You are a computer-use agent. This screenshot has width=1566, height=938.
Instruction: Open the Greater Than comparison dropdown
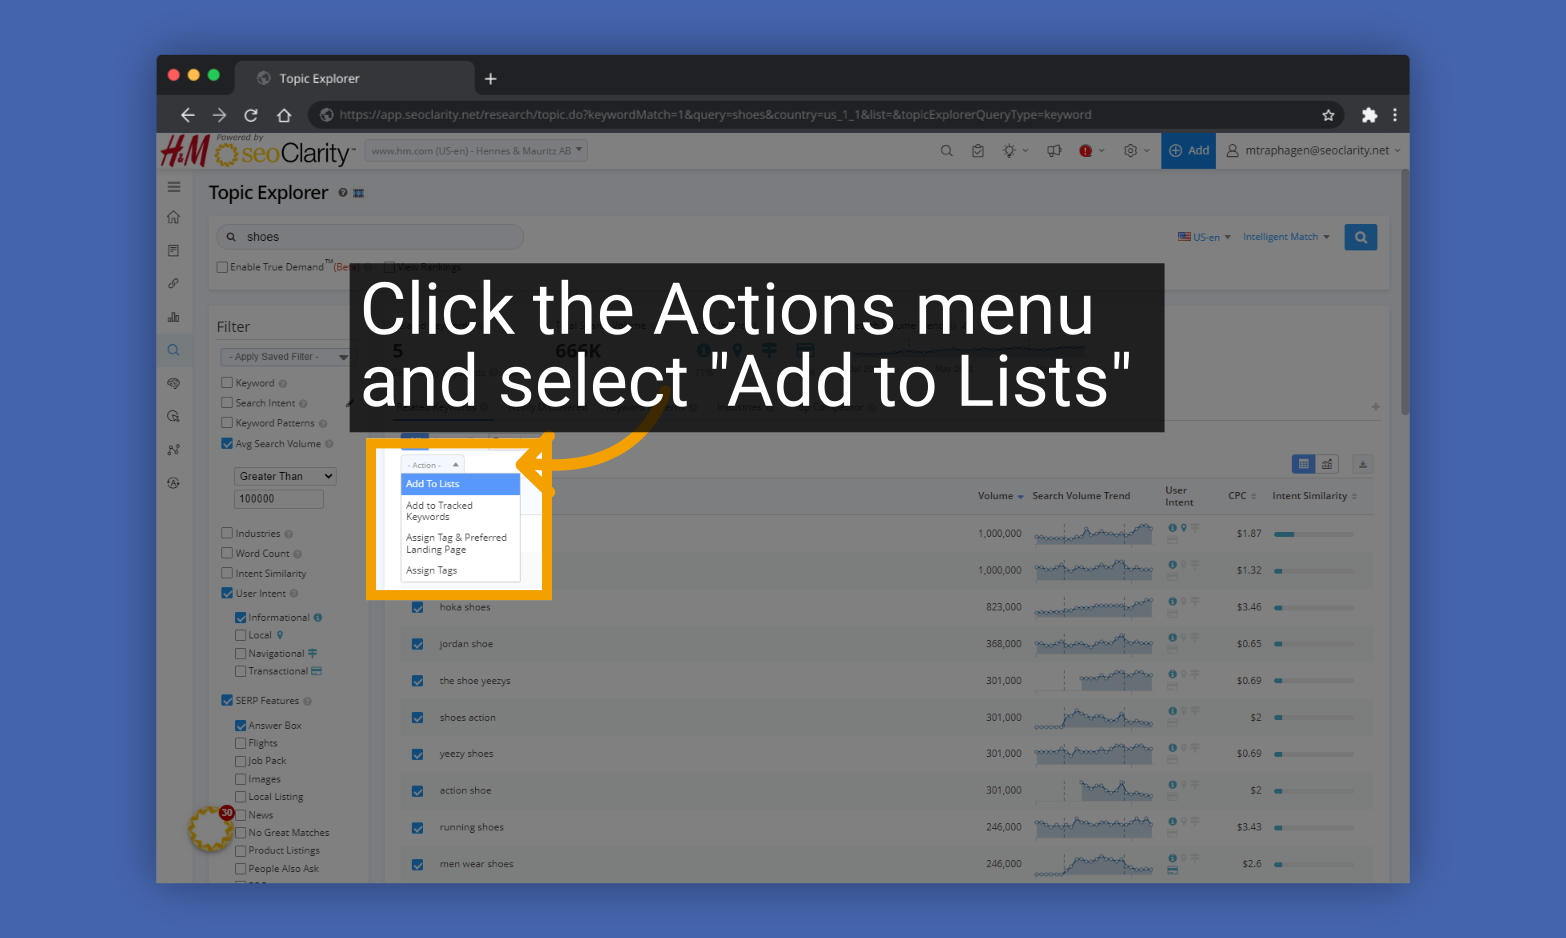[284, 475]
